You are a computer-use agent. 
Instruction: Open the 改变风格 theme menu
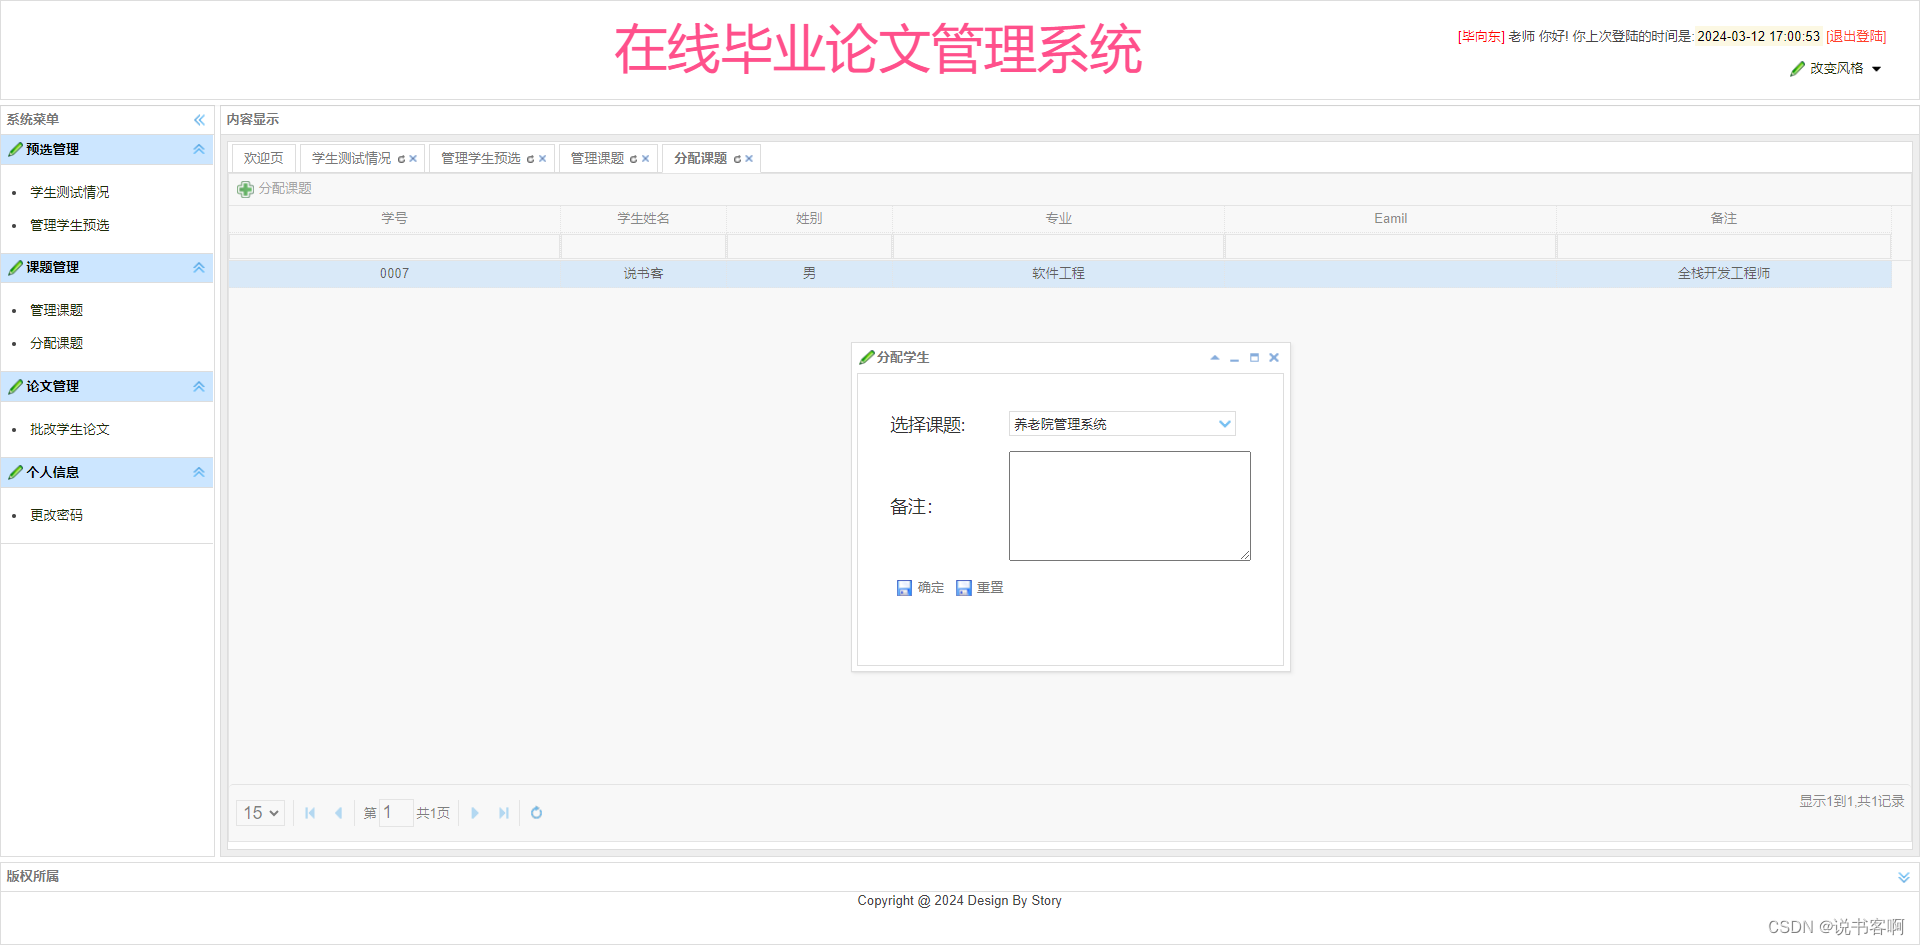tap(1836, 69)
